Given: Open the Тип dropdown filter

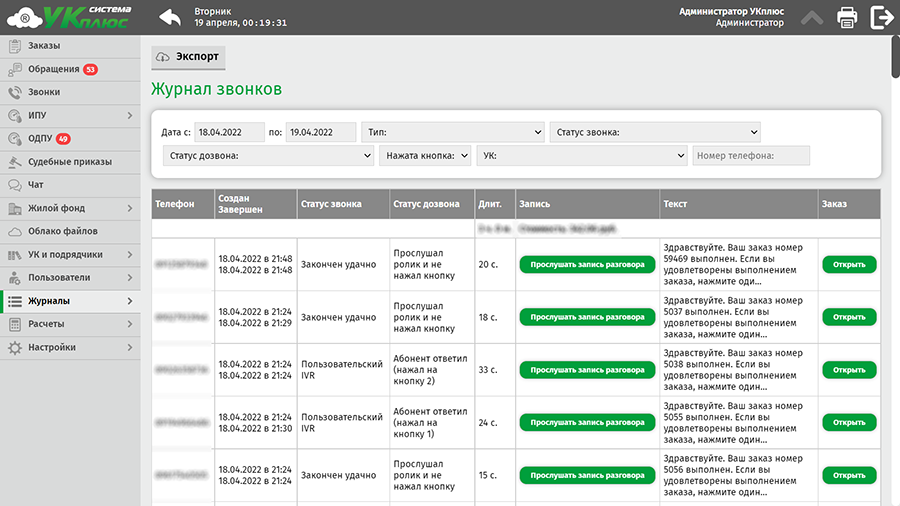Looking at the screenshot, I should click(453, 132).
